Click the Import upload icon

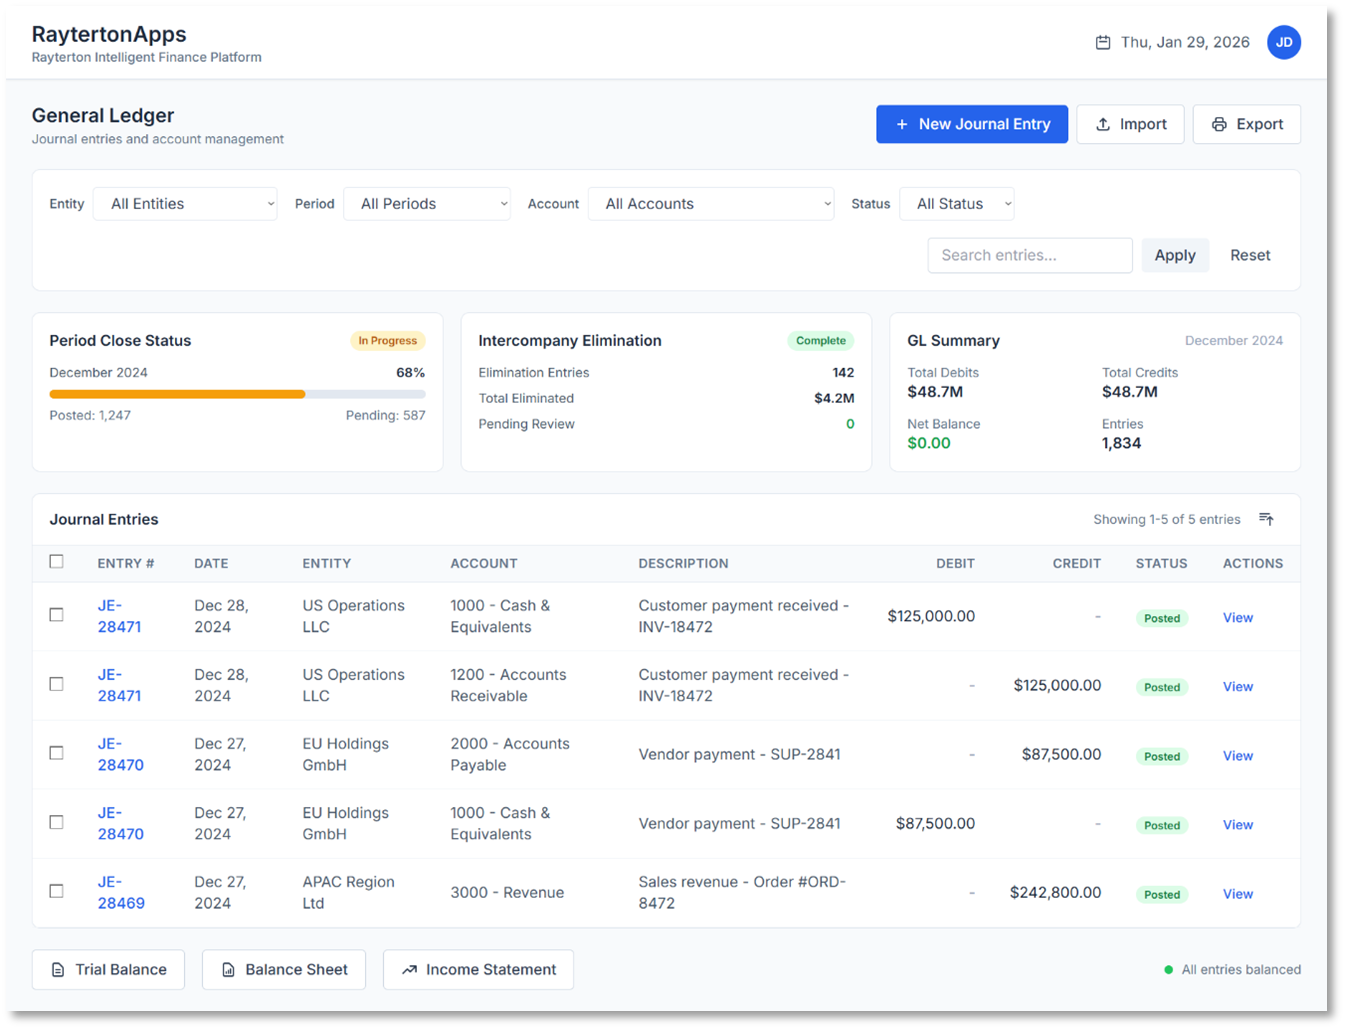pos(1103,124)
